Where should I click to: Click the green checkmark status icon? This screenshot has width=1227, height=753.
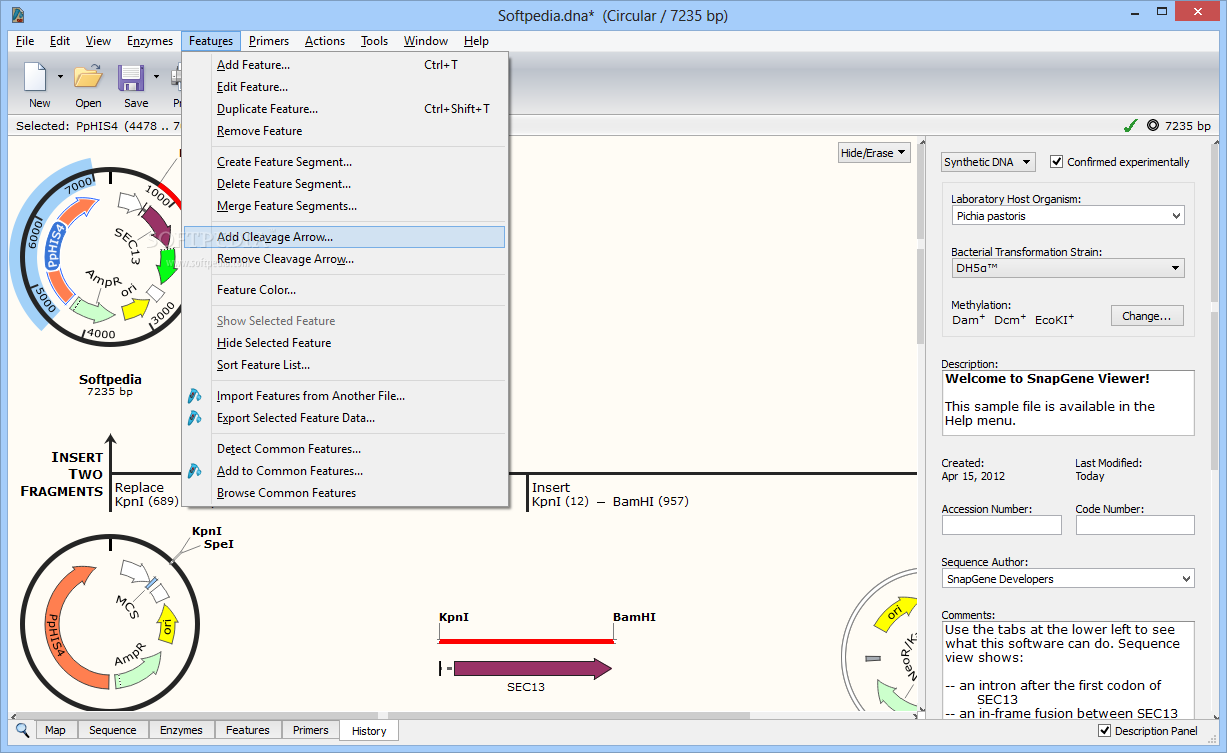[1130, 126]
